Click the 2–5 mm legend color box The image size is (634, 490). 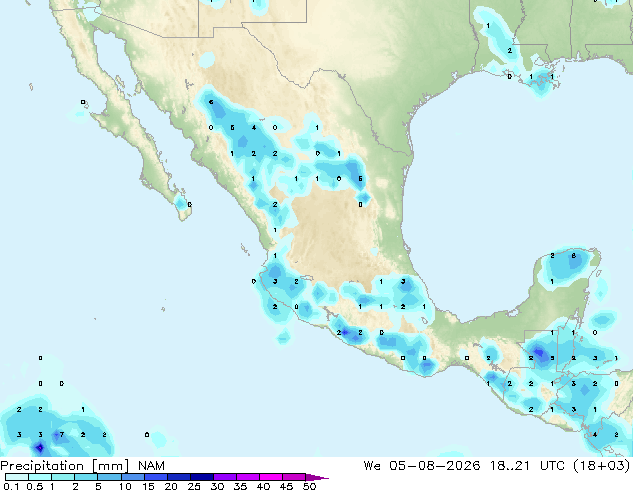click(x=86, y=477)
